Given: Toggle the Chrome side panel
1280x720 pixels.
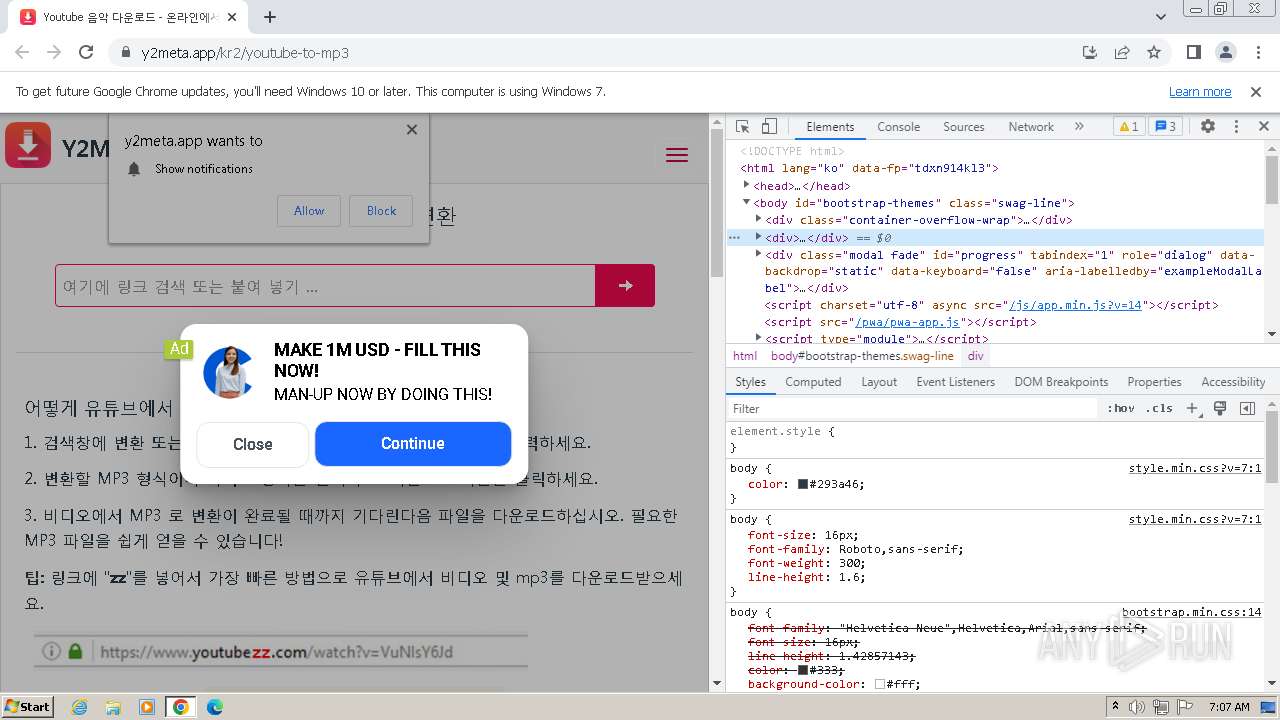Looking at the screenshot, I should pyautogui.click(x=1194, y=53).
